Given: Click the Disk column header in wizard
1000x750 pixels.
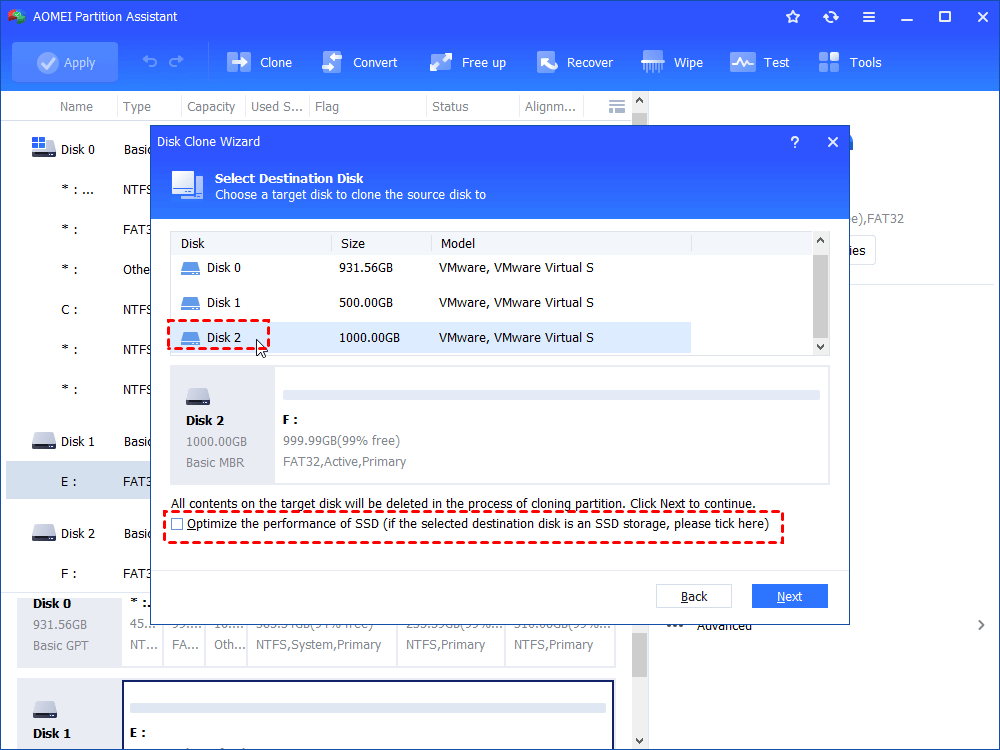Looking at the screenshot, I should click(x=251, y=244).
